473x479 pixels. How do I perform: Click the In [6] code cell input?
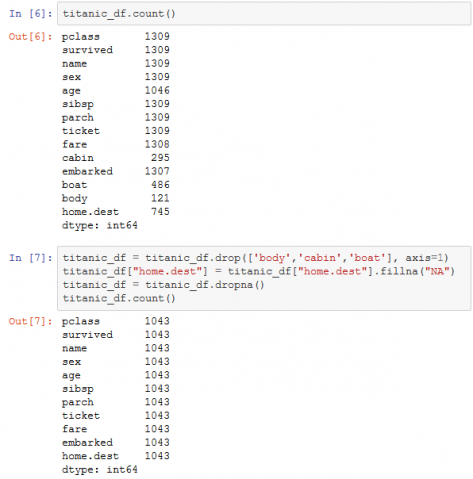click(x=264, y=14)
